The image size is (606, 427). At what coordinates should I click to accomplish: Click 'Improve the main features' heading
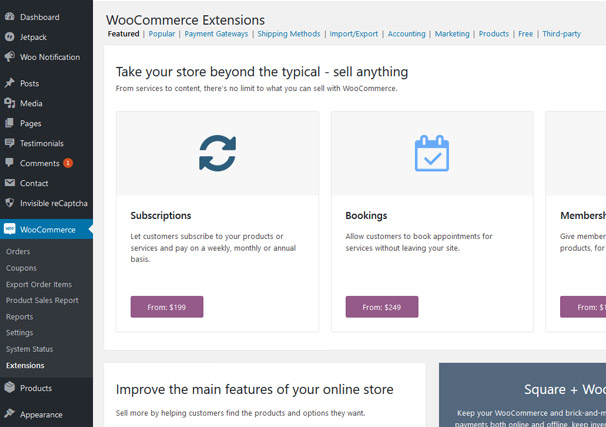(x=254, y=390)
